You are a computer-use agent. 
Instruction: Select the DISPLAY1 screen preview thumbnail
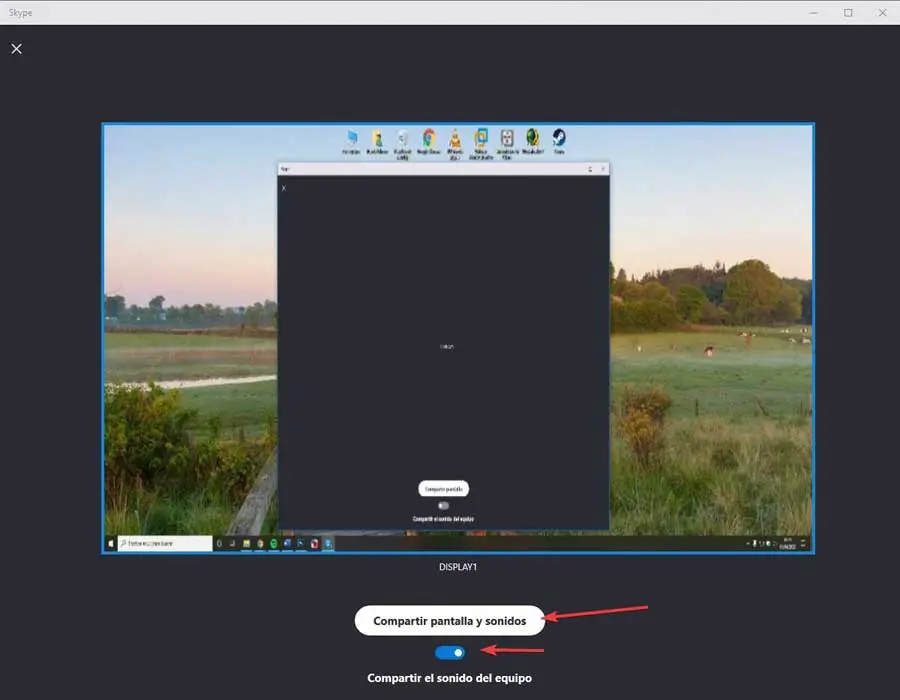click(x=458, y=339)
